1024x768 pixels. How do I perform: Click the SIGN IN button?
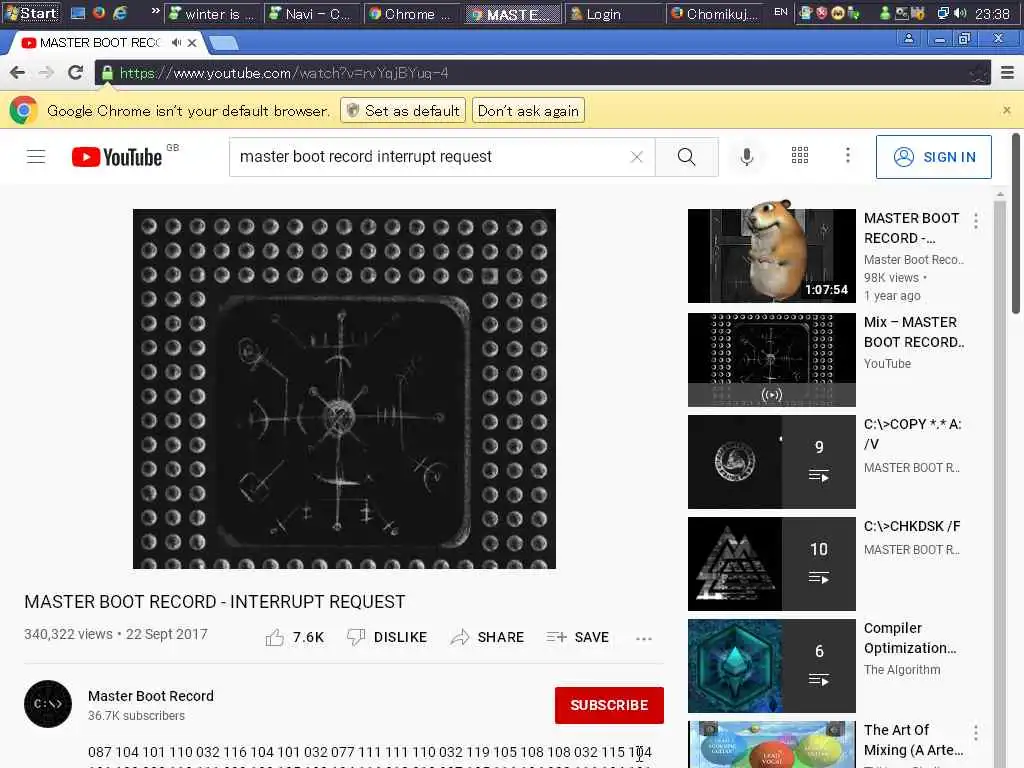933,157
